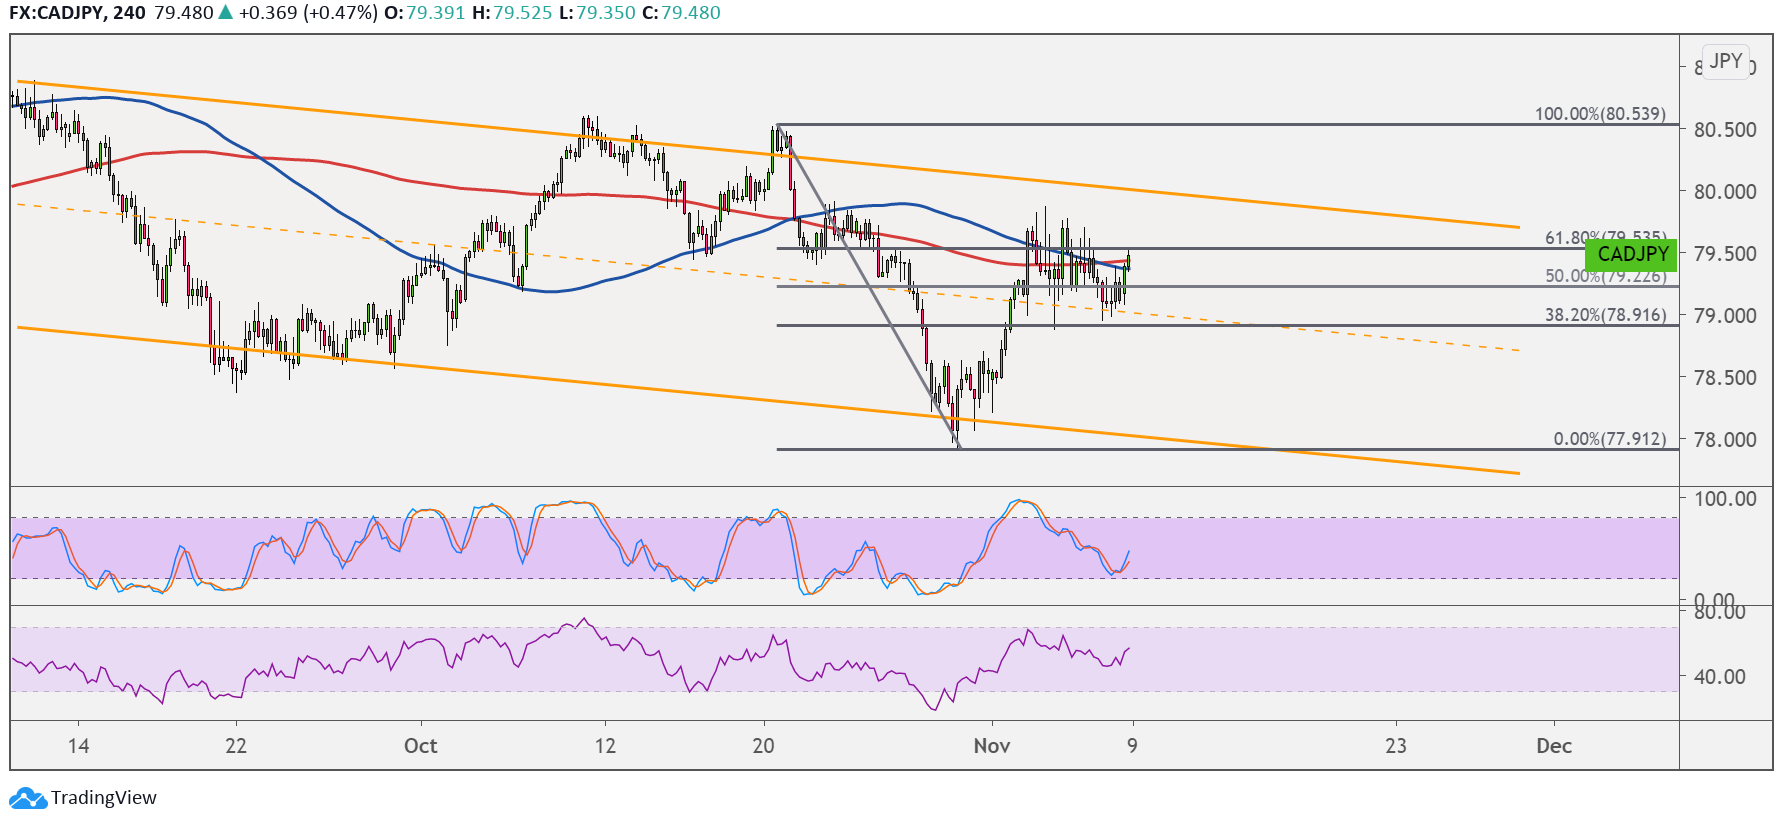This screenshot has width=1783, height=825.
Task: Click the 23 date label on time axis
Action: coord(1396,746)
